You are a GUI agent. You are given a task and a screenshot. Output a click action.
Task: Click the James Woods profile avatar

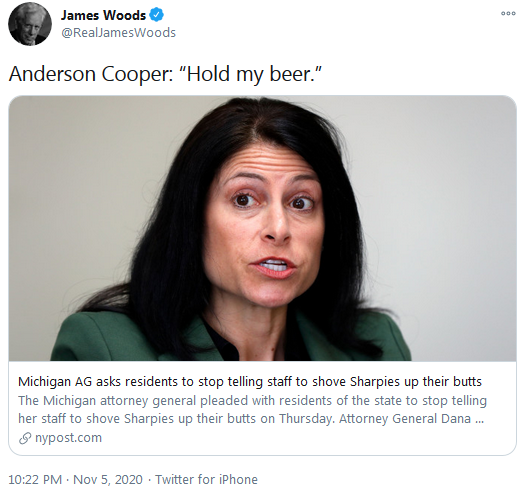pyautogui.click(x=30, y=25)
